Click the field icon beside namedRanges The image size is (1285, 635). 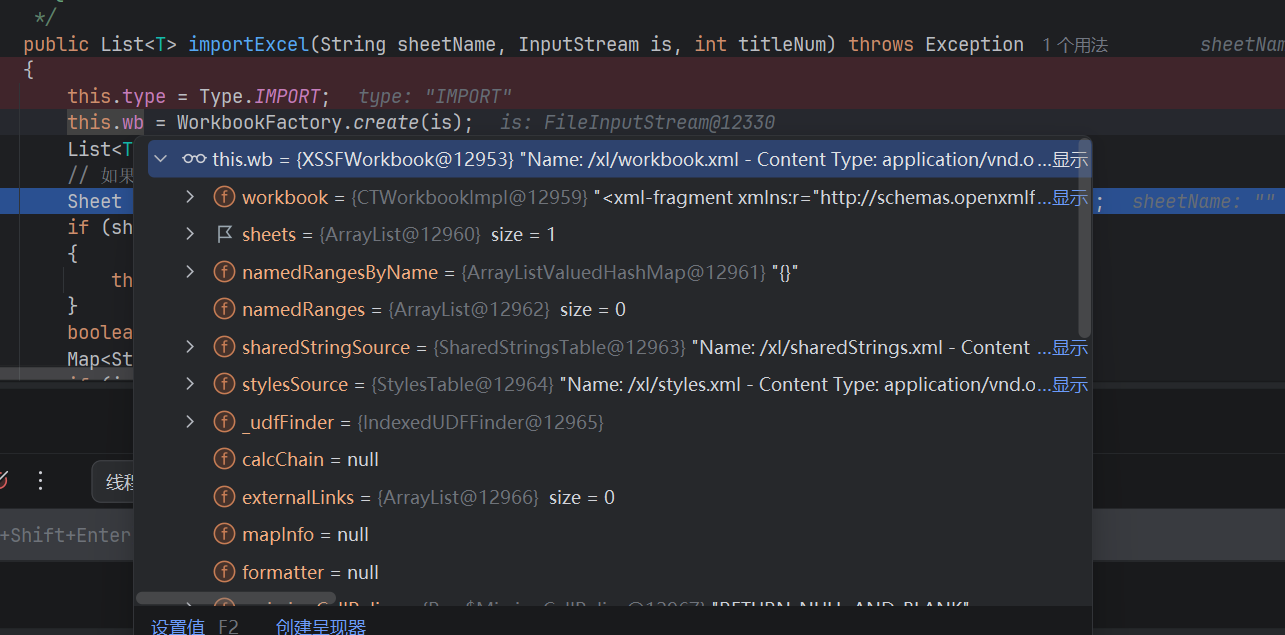coord(225,309)
